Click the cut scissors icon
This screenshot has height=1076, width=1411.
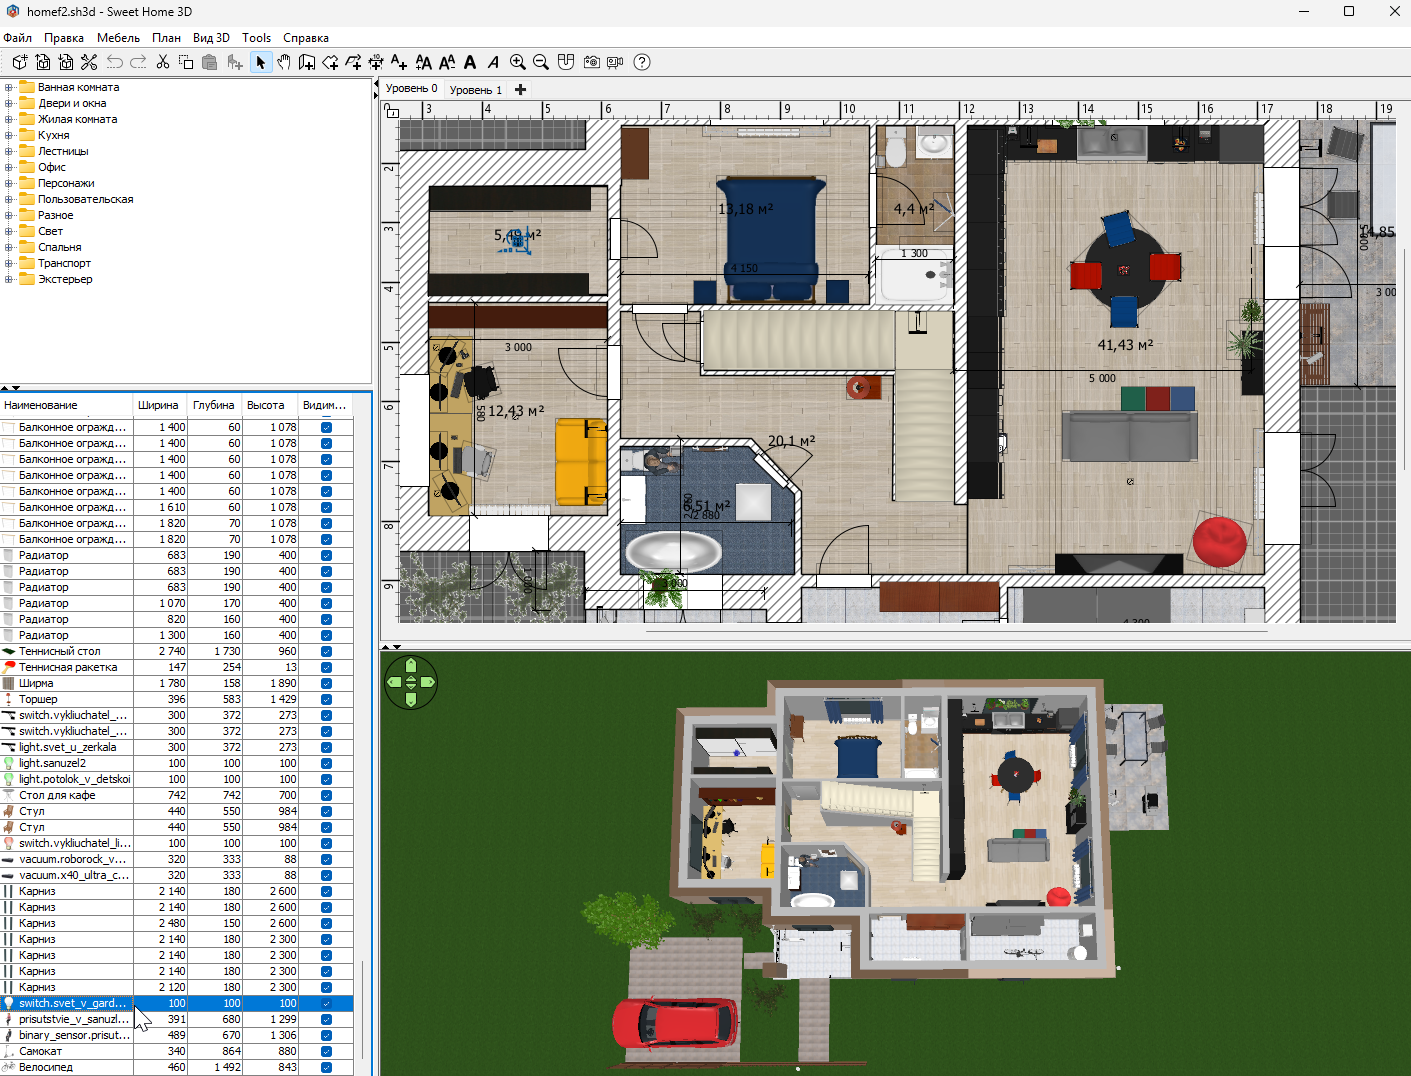point(163,62)
